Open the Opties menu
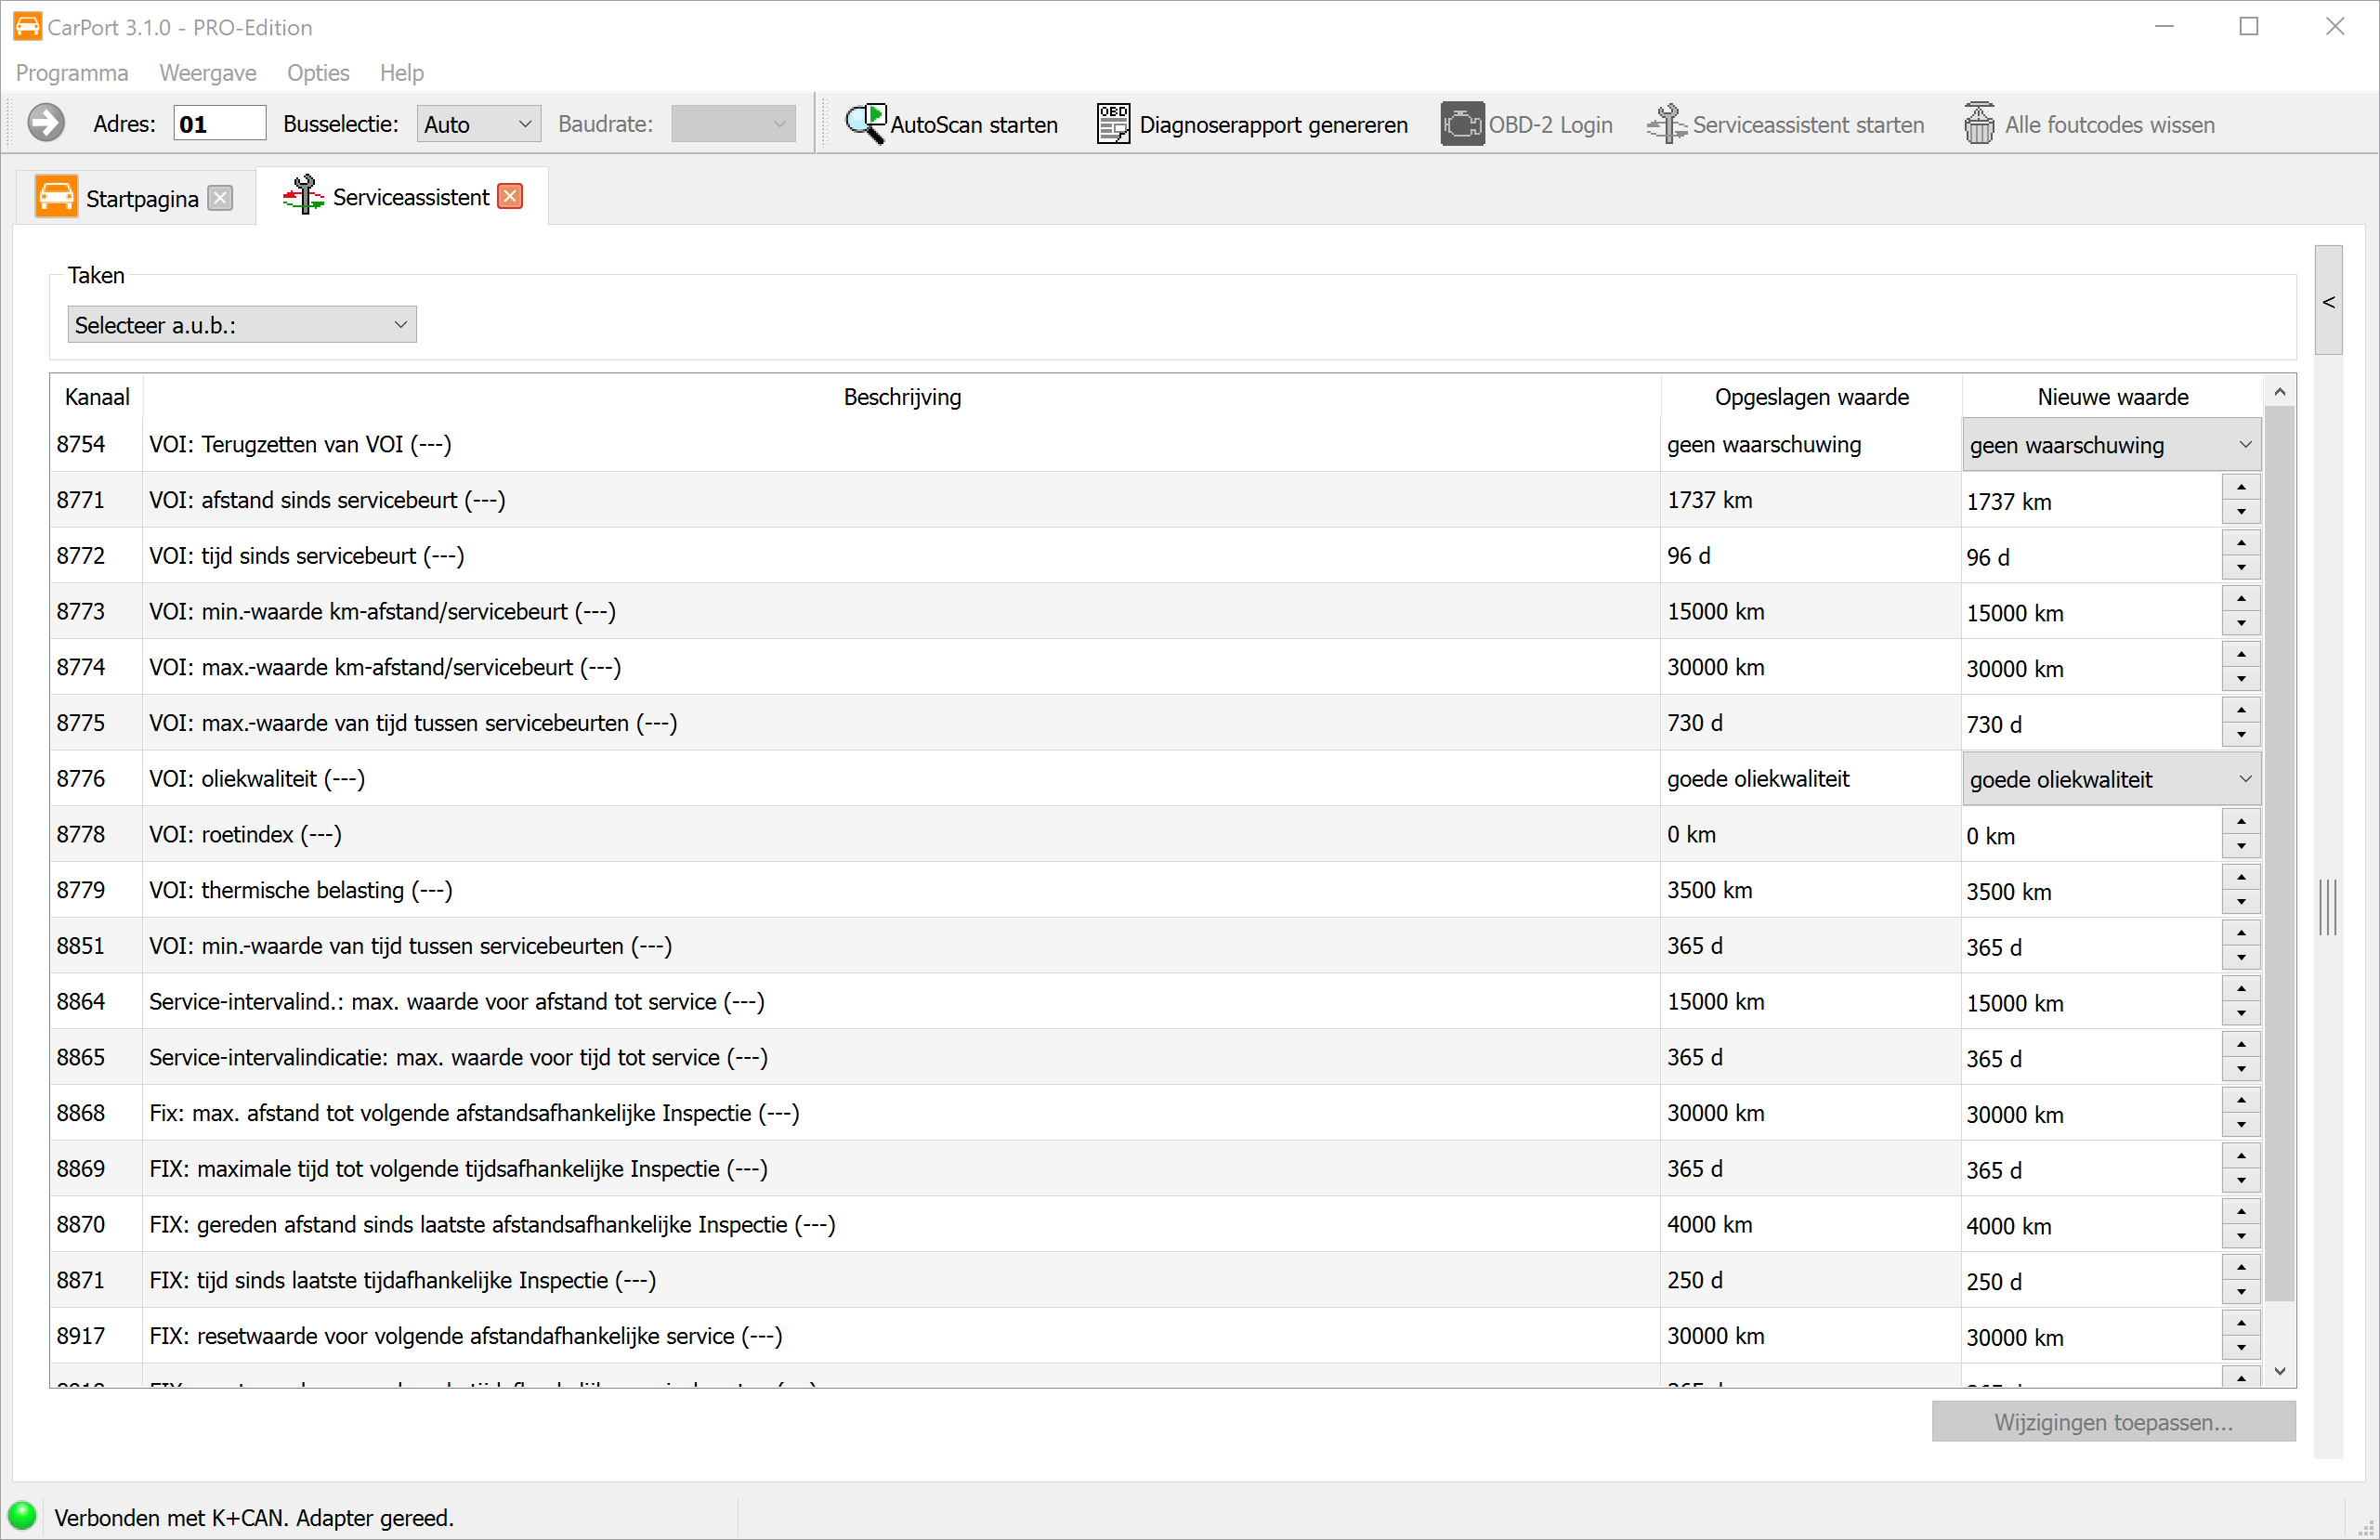 pyautogui.click(x=318, y=73)
